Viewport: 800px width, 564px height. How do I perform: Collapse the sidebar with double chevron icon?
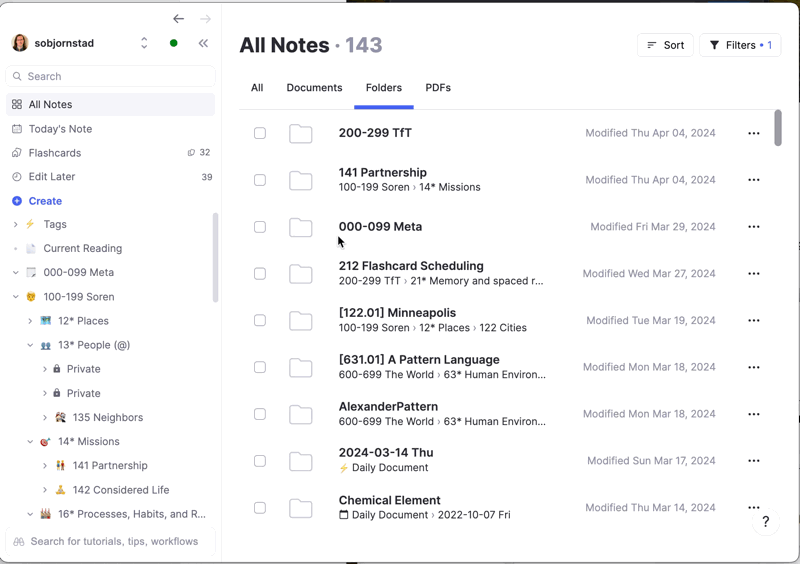tap(203, 43)
